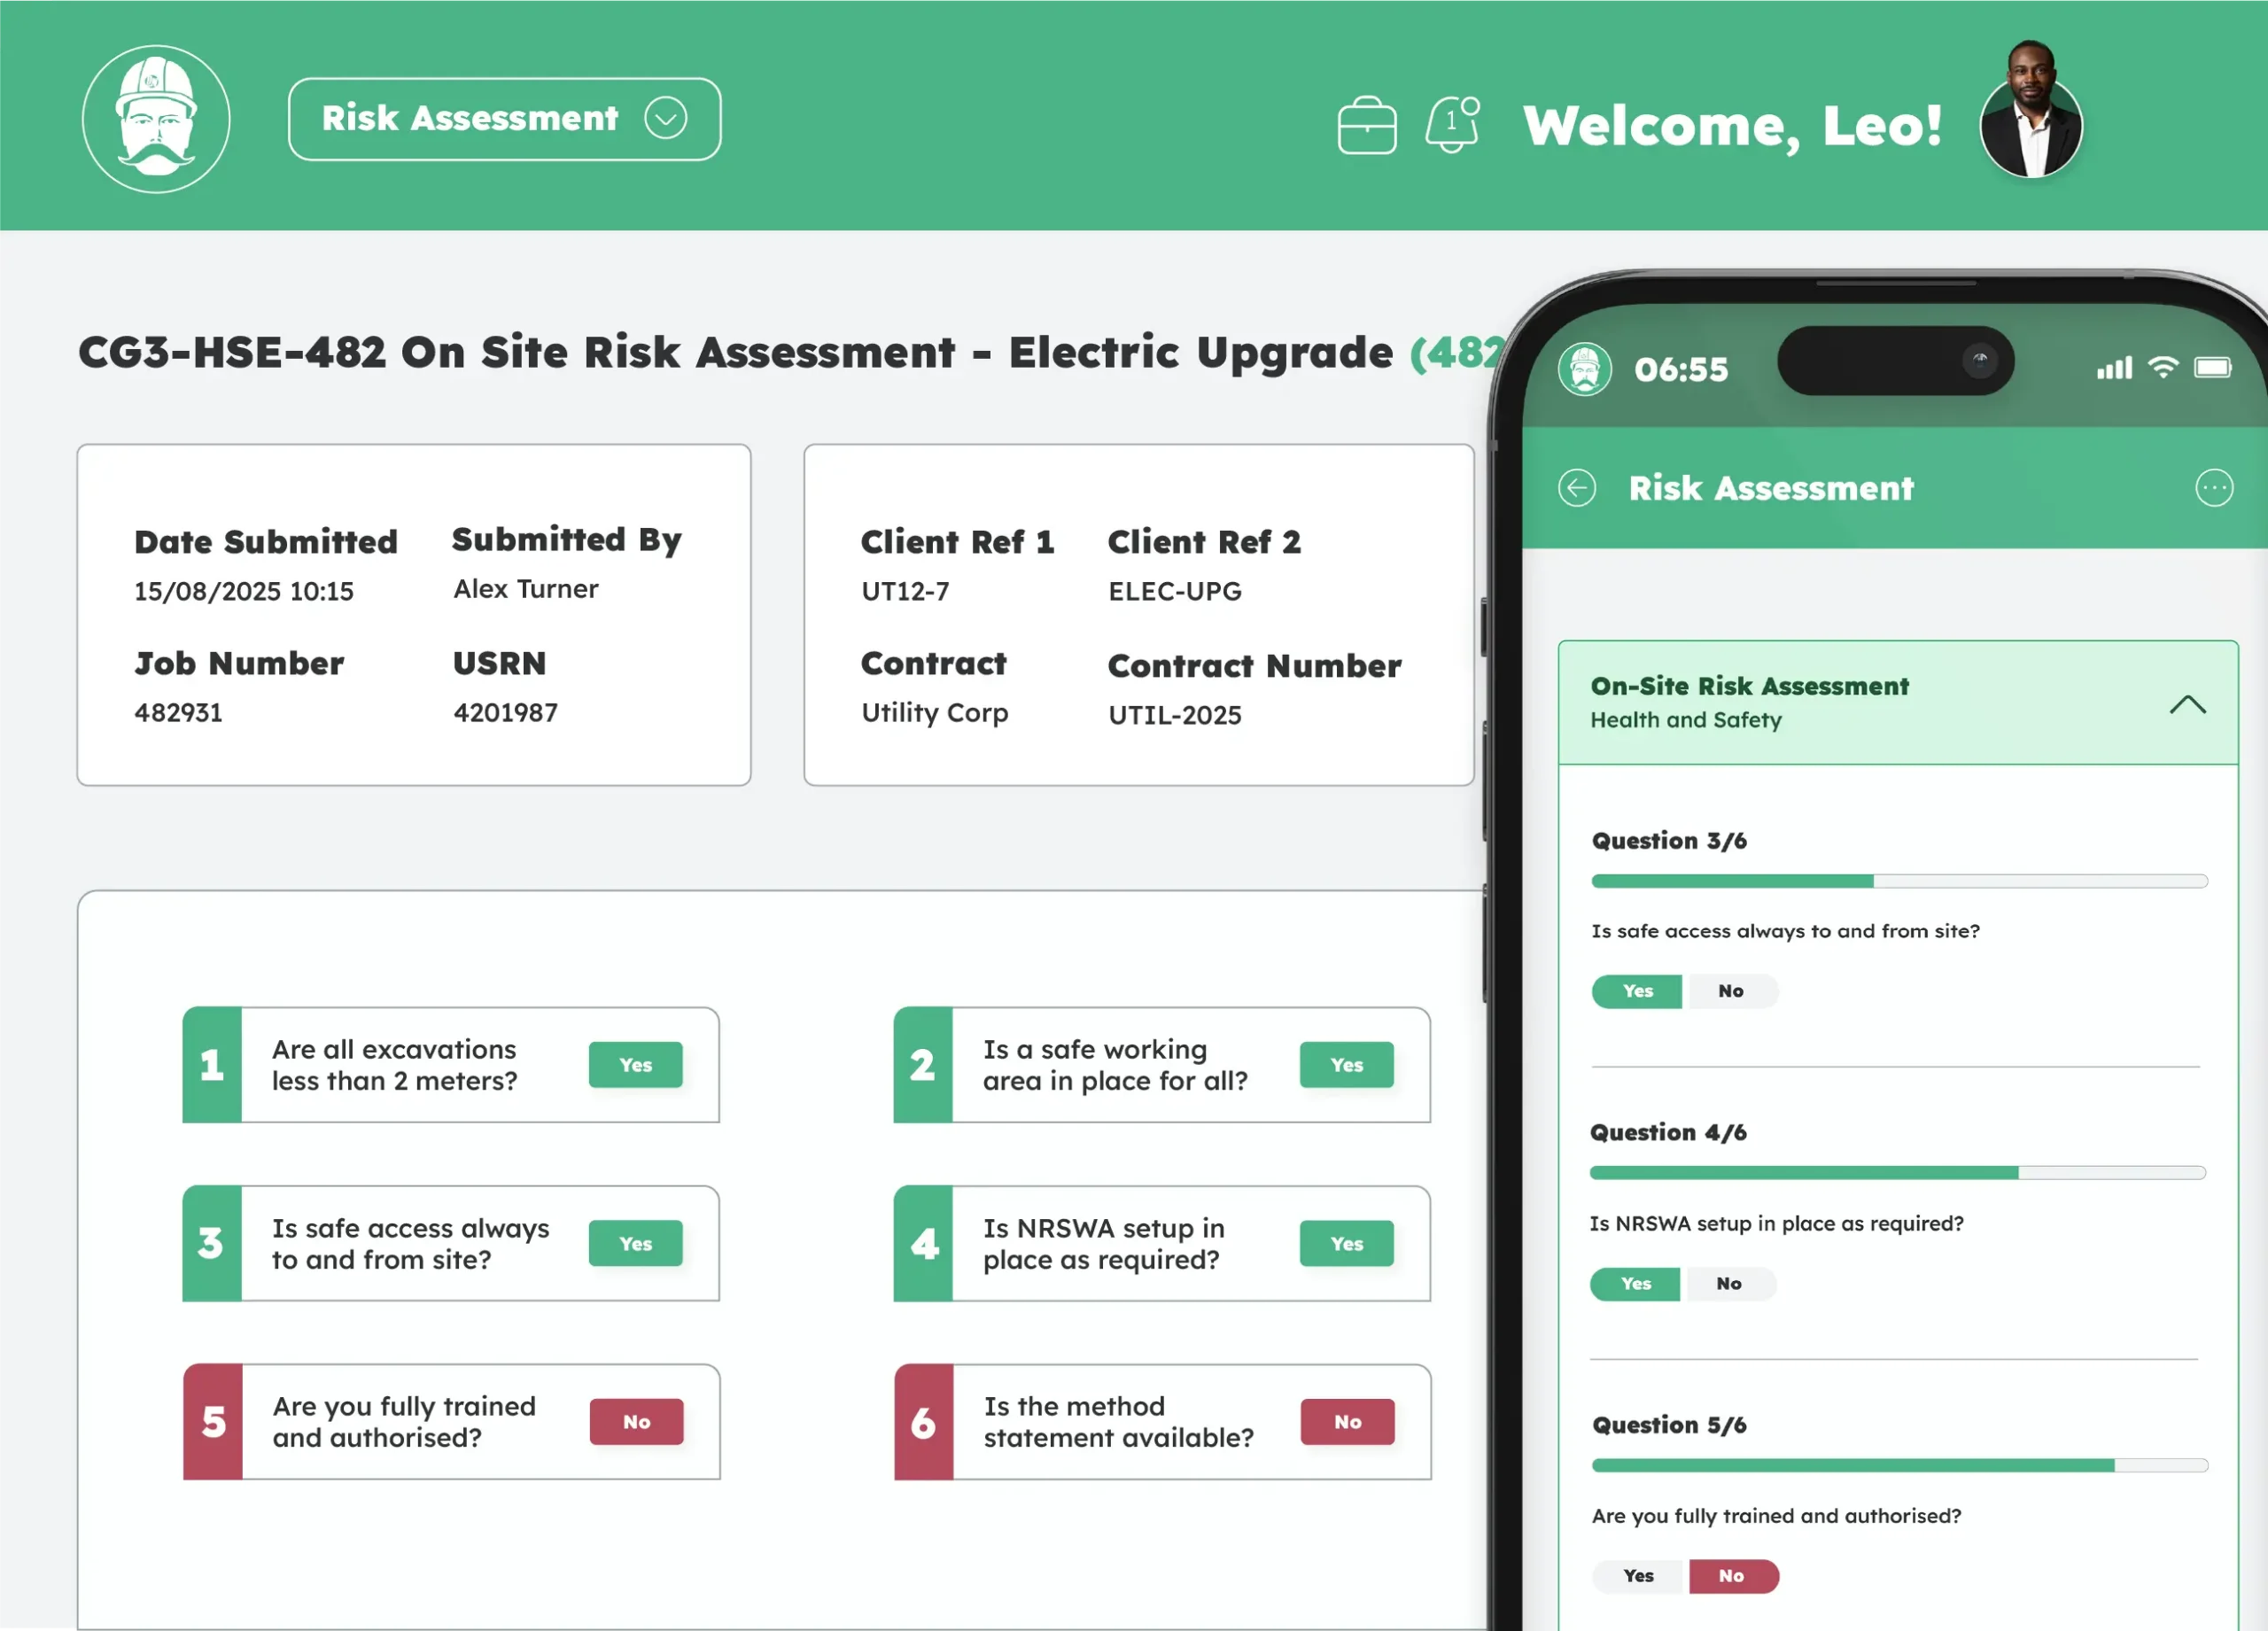Tap 'Health and Safety' subtitle on phone
Viewport: 2268px width, 1631px height.
[1686, 720]
